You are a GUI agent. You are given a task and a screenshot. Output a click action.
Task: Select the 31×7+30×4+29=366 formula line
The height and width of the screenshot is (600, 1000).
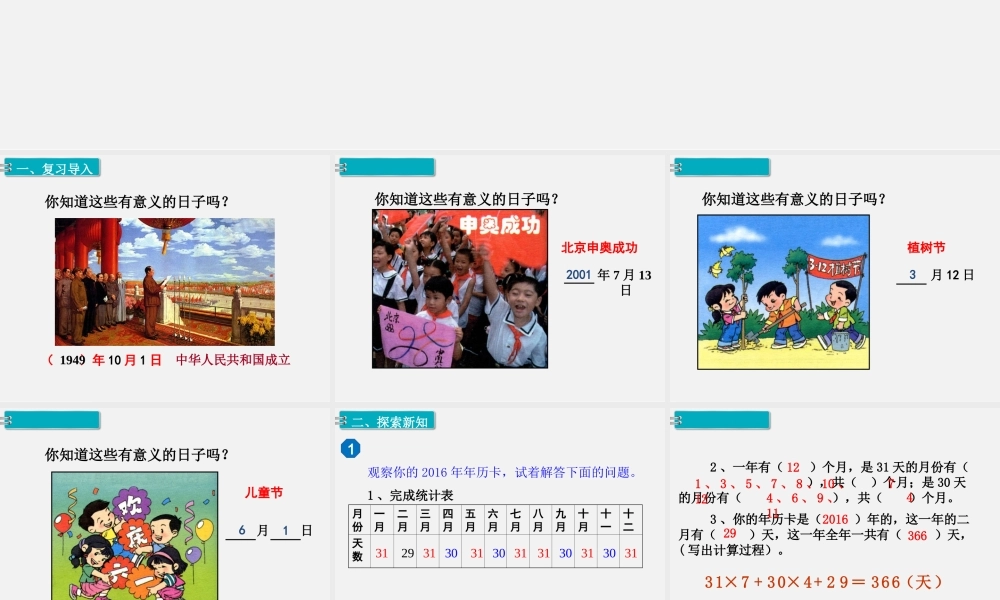pos(824,581)
